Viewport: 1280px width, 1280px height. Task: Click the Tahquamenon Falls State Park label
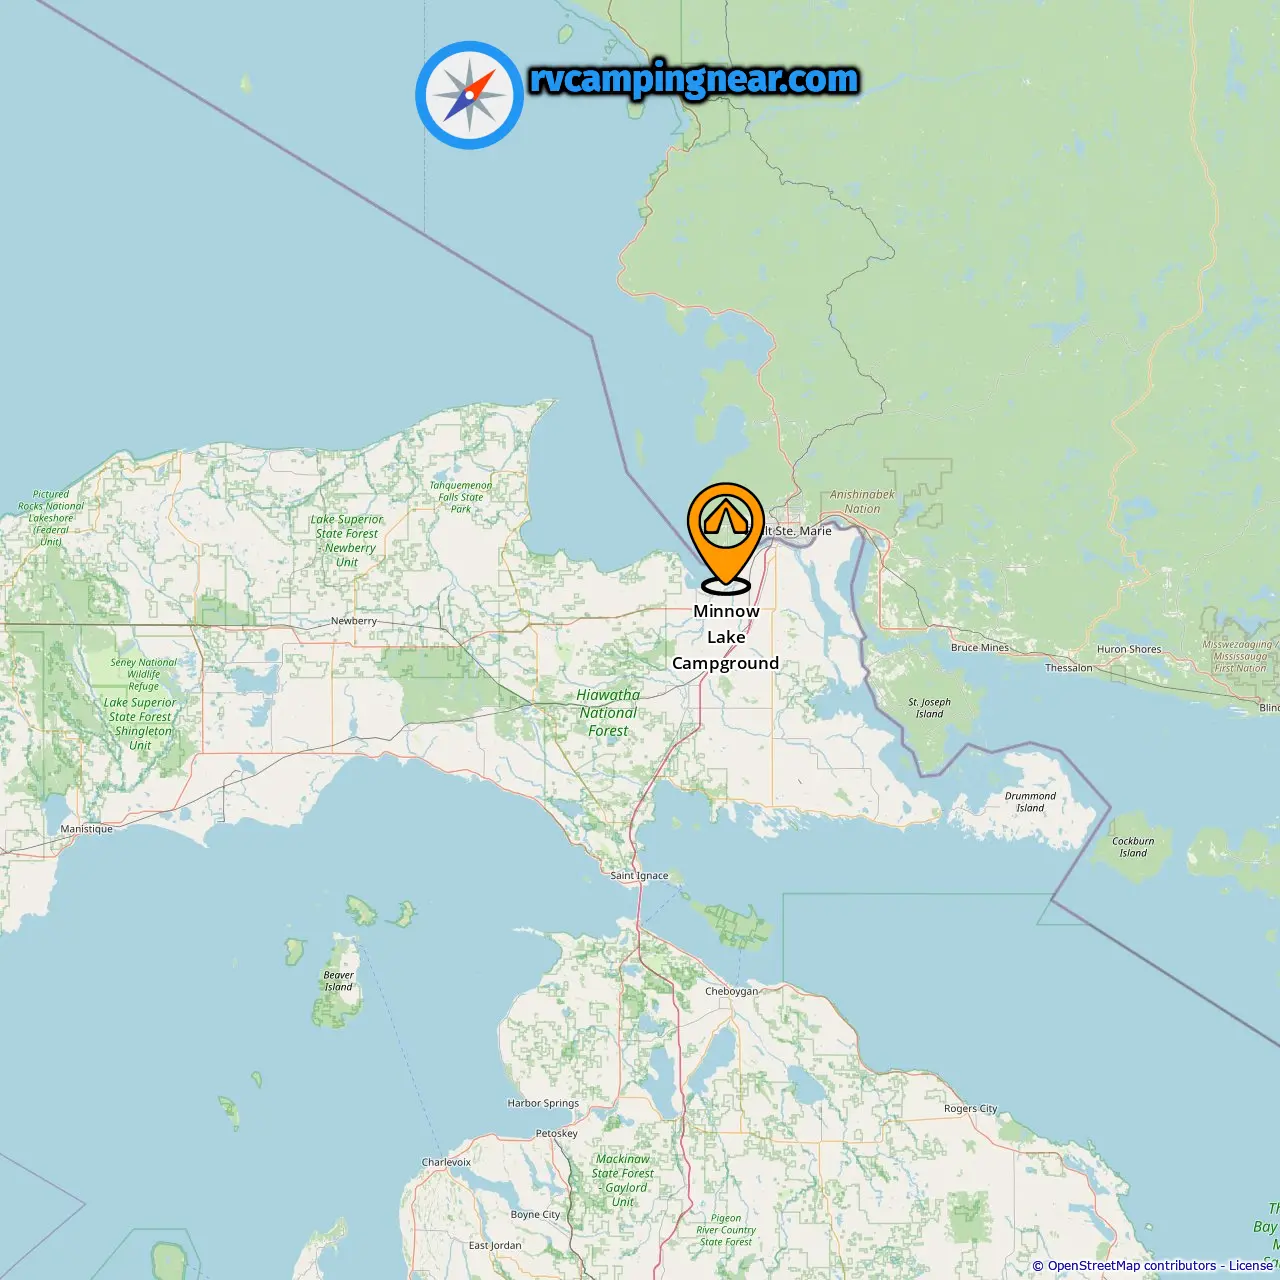coord(461,497)
